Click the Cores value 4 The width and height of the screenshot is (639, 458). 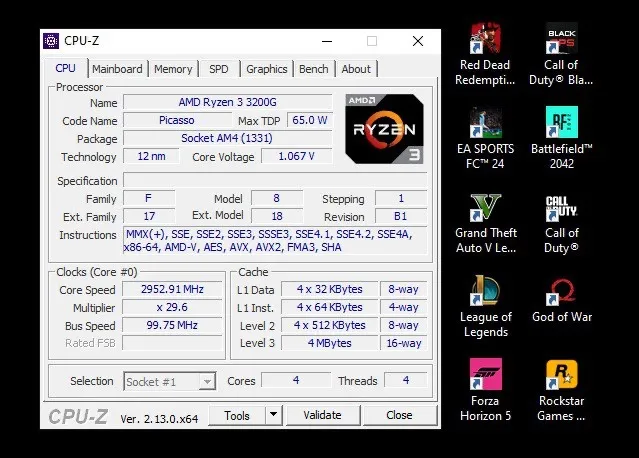(296, 380)
